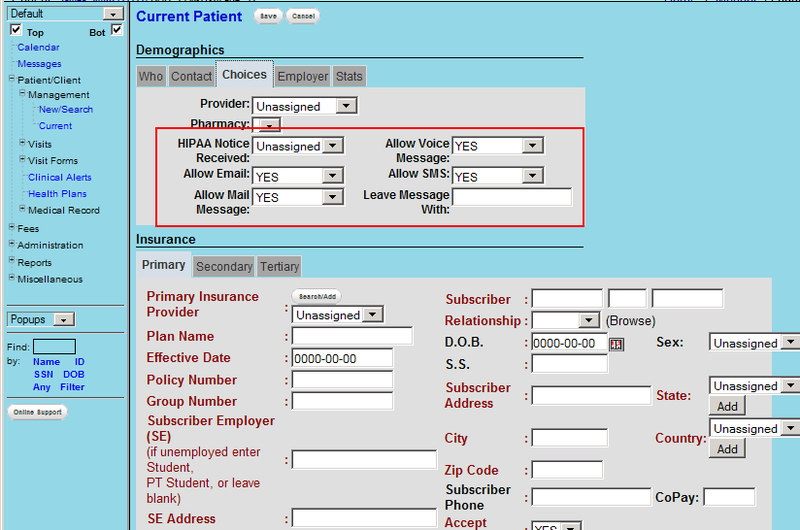Click the Save button
The height and width of the screenshot is (530, 800).
tap(267, 17)
